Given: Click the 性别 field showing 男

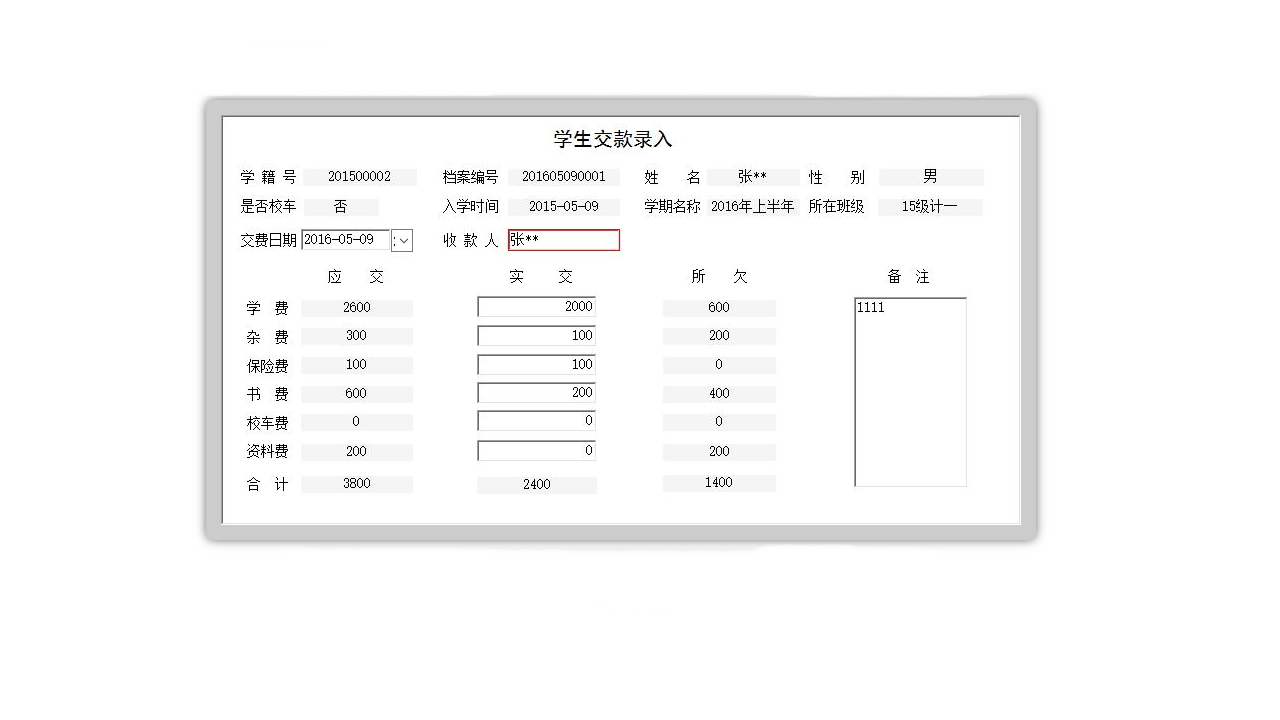Looking at the screenshot, I should tap(930, 177).
